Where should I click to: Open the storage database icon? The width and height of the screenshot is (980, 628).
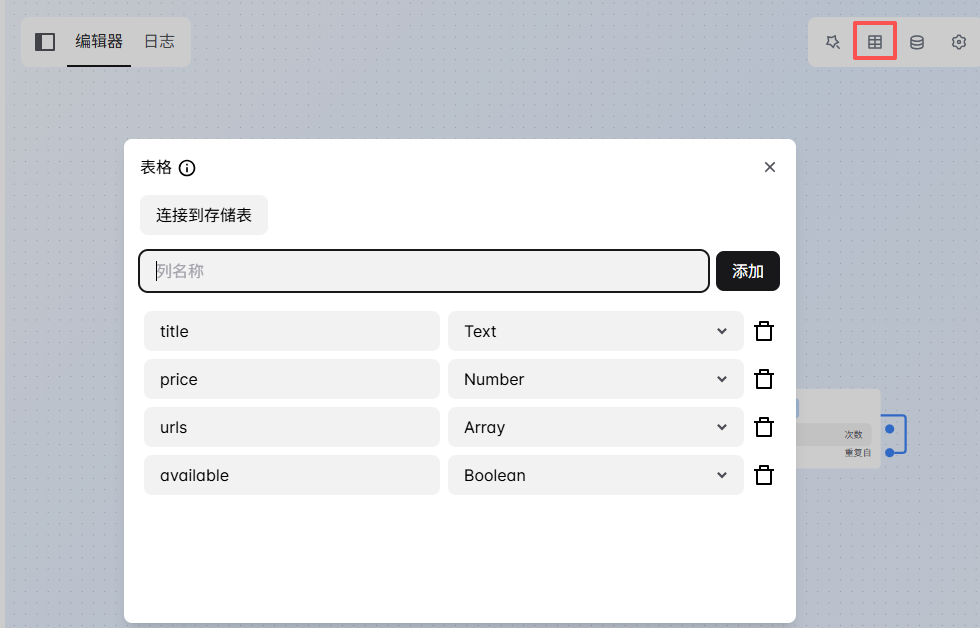(x=917, y=42)
